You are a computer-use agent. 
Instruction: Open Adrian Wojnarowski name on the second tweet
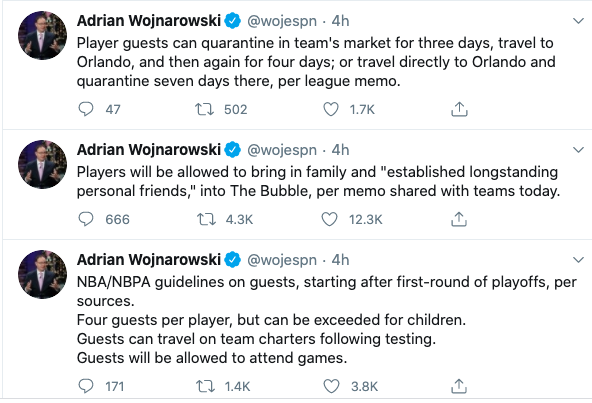click(149, 150)
